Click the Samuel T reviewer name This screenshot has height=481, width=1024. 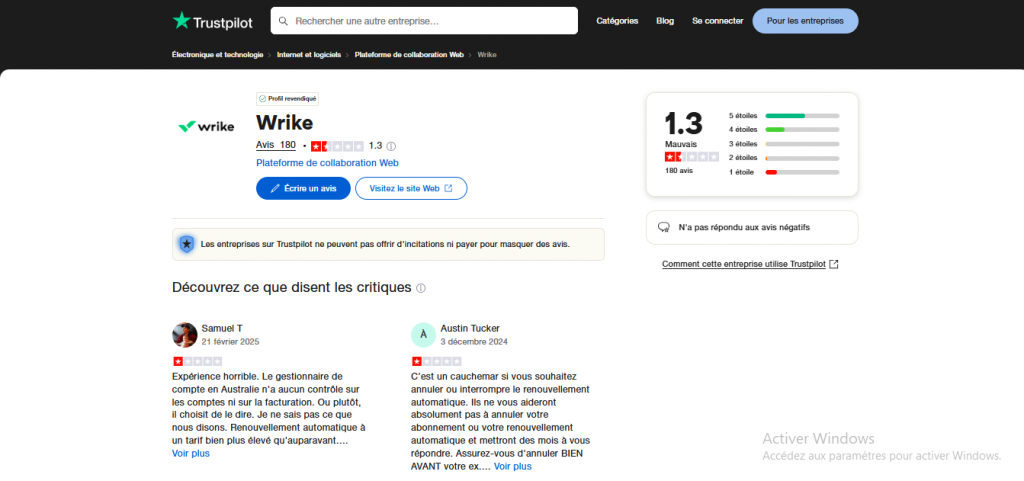coord(222,328)
